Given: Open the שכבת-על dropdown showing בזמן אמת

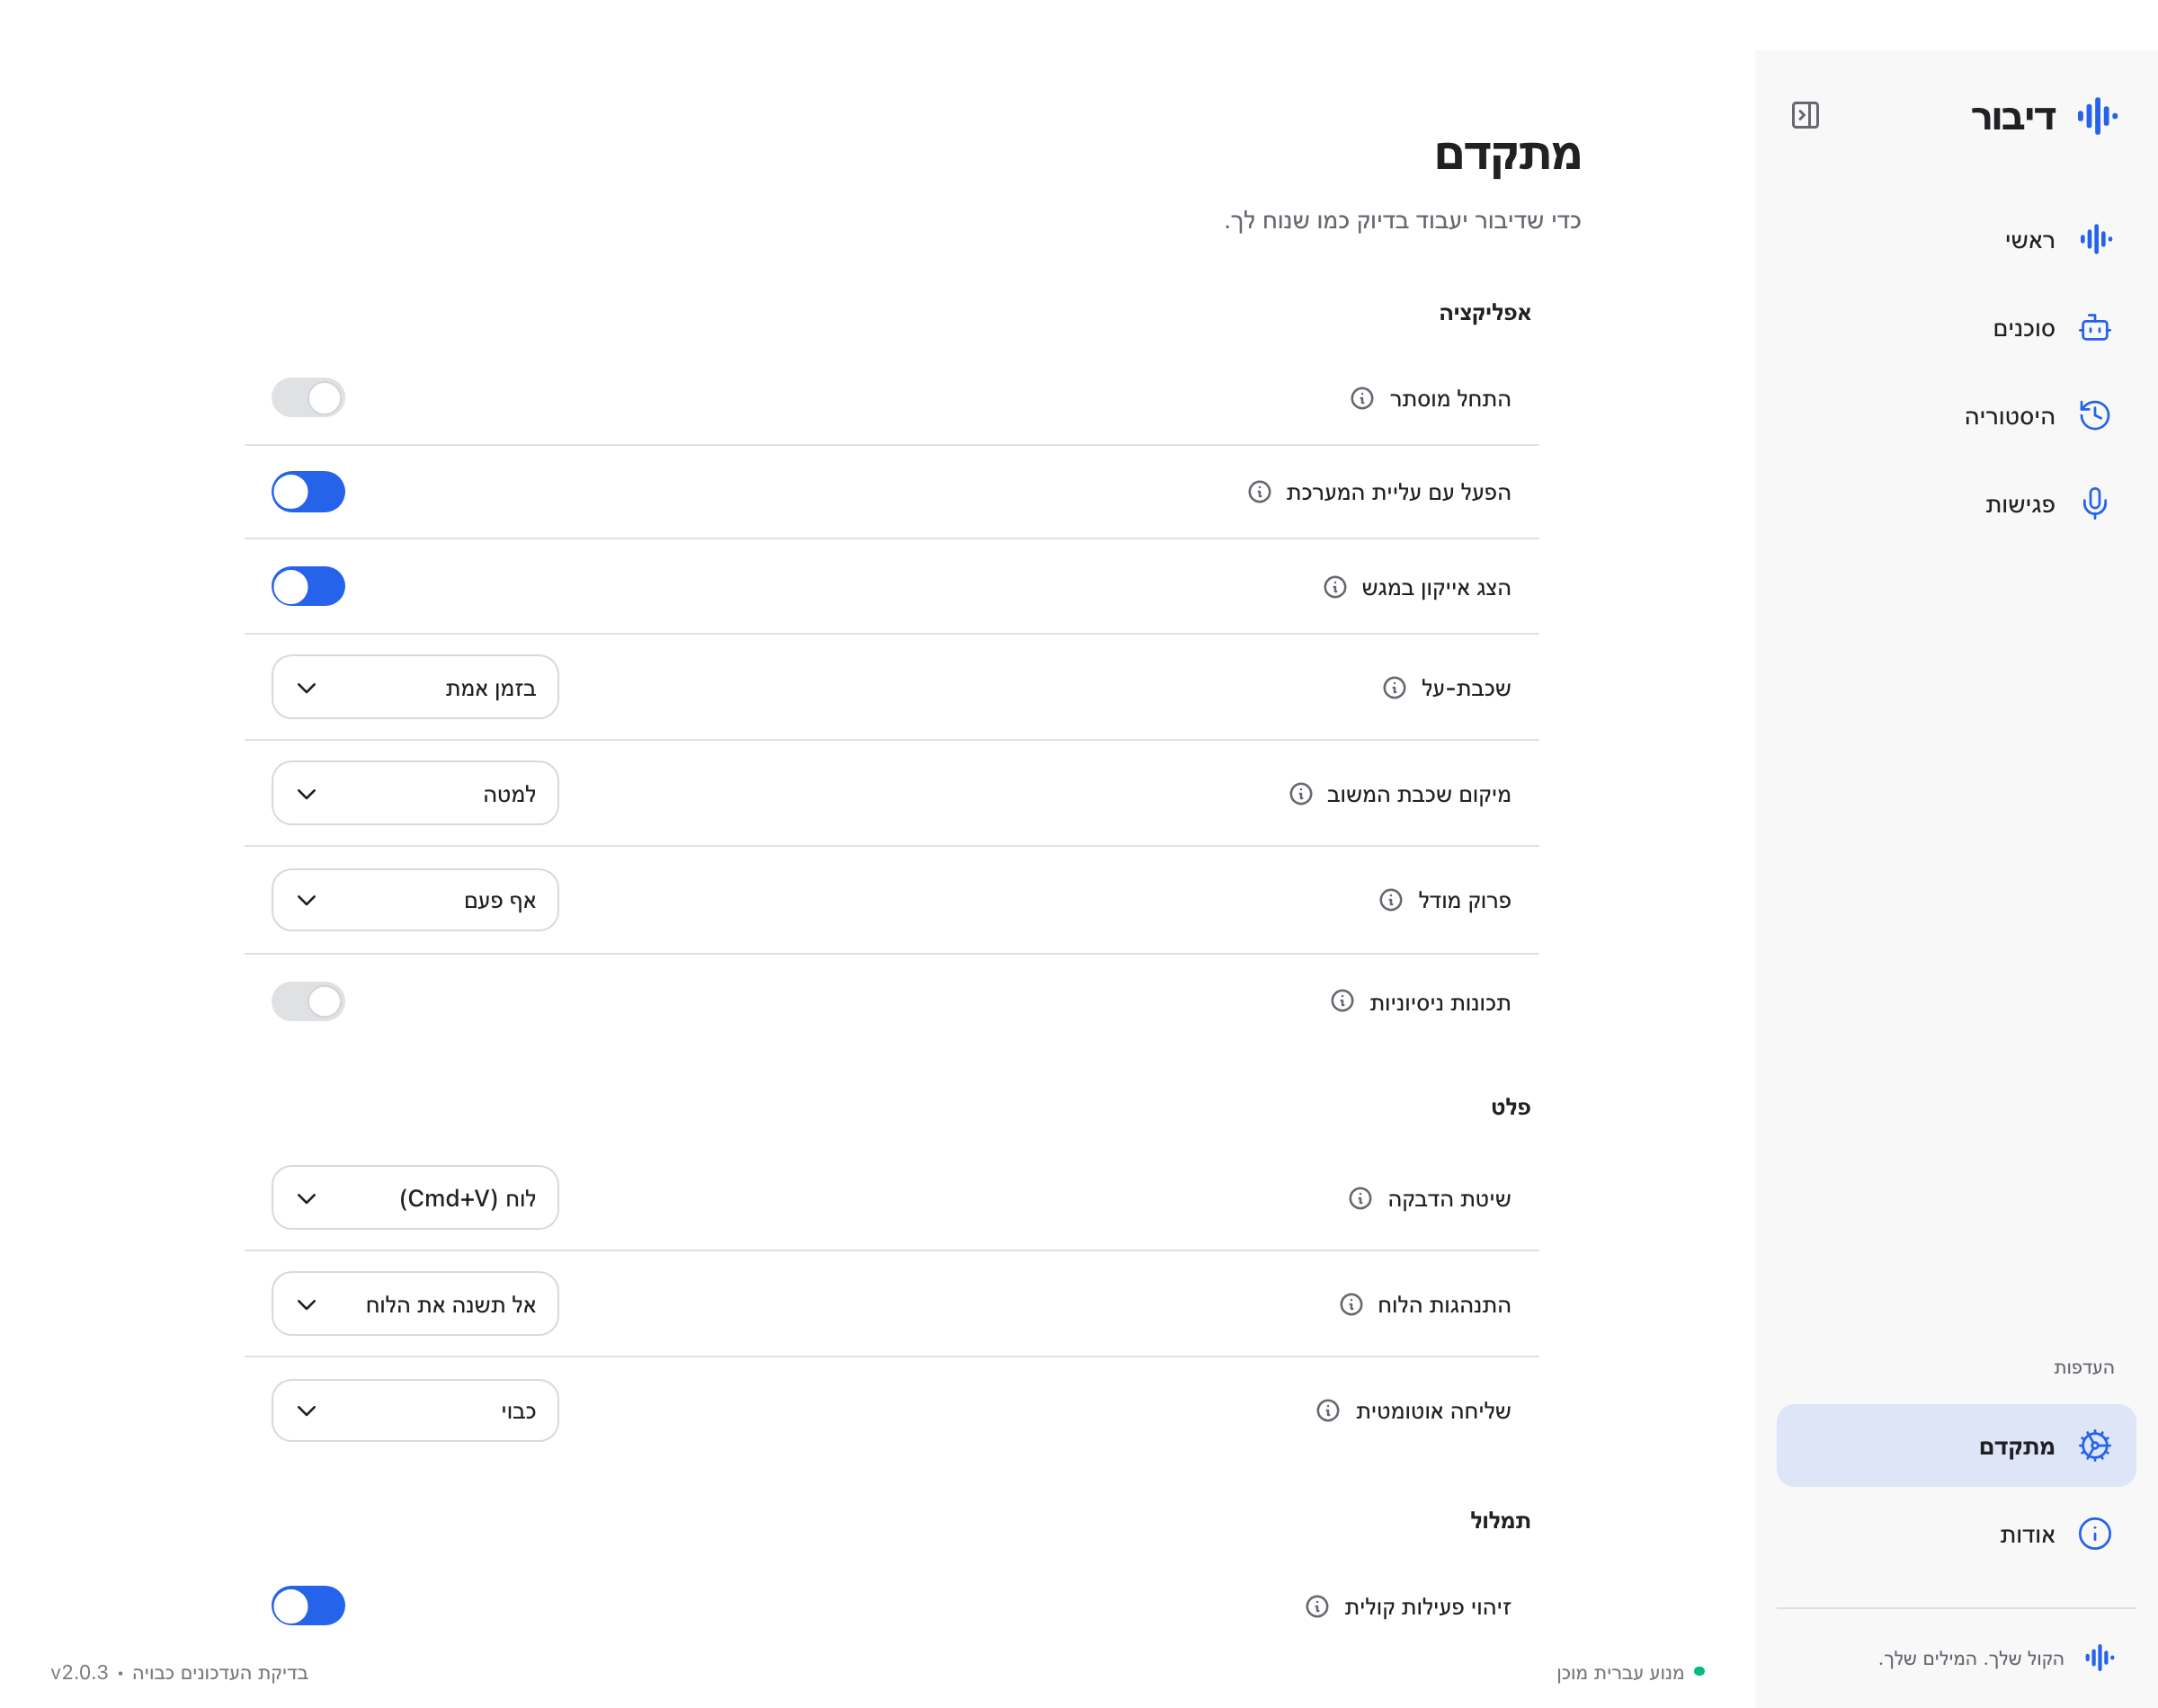Looking at the screenshot, I should pos(415,687).
